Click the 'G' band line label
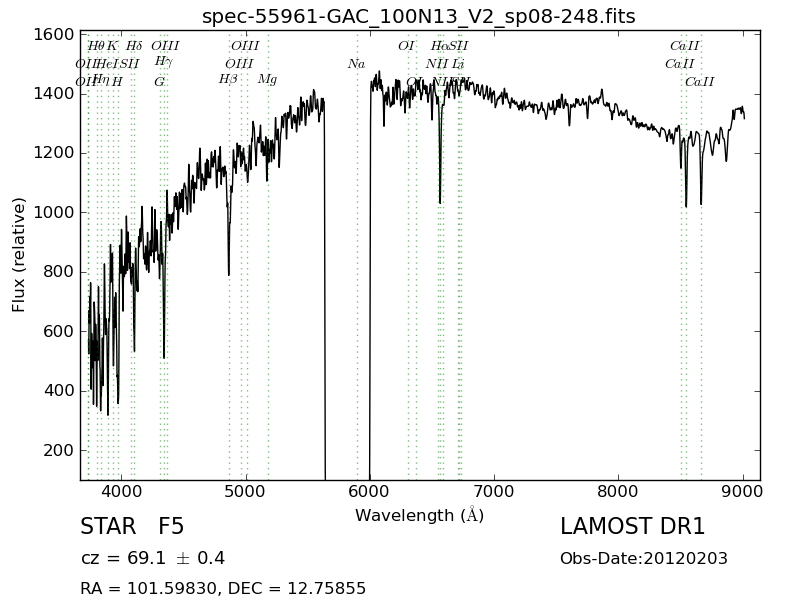Viewport: 800px width, 600px height. pyautogui.click(x=160, y=82)
